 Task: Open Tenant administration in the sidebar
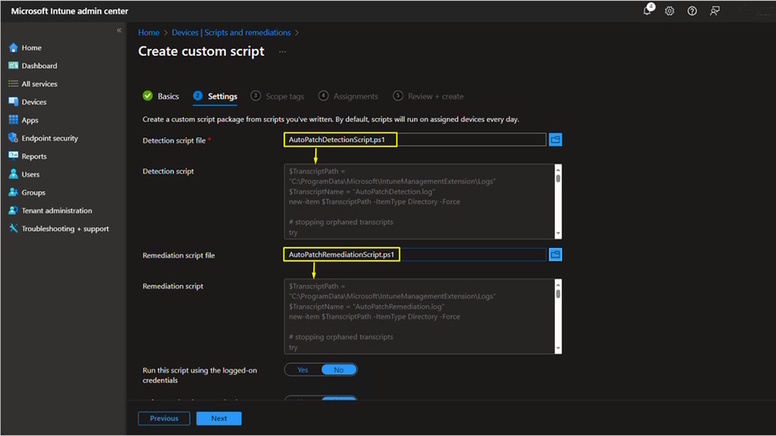click(56, 210)
